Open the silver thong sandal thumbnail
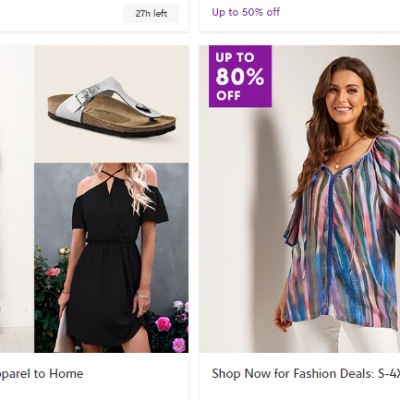 pyautogui.click(x=111, y=103)
